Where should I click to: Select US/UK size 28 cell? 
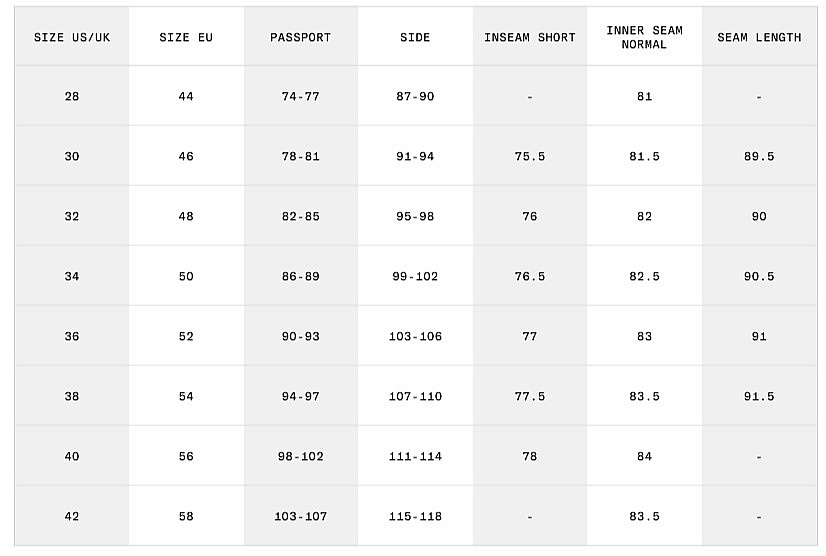(72, 97)
